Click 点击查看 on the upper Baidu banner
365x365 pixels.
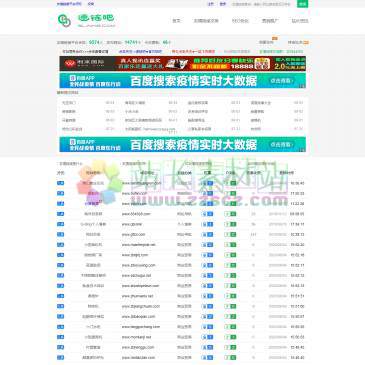(281, 81)
